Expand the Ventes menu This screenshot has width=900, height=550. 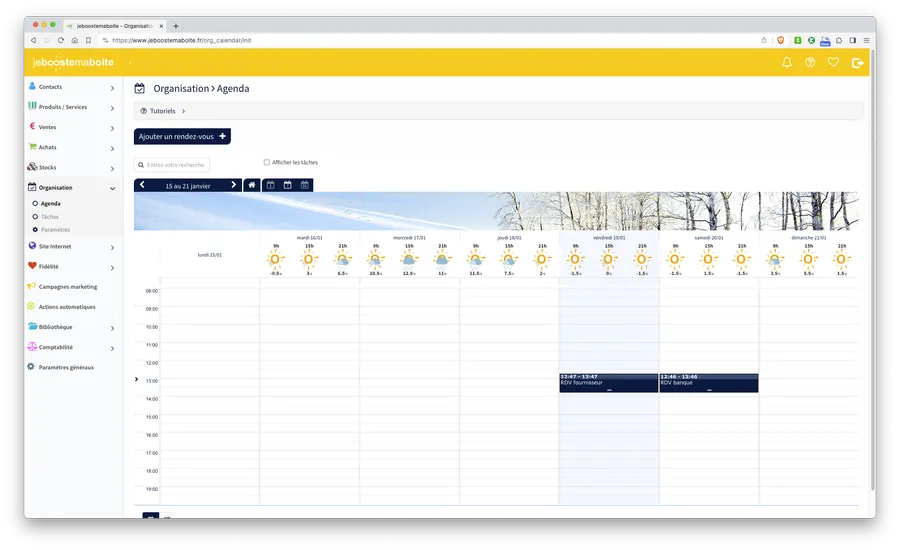72,127
